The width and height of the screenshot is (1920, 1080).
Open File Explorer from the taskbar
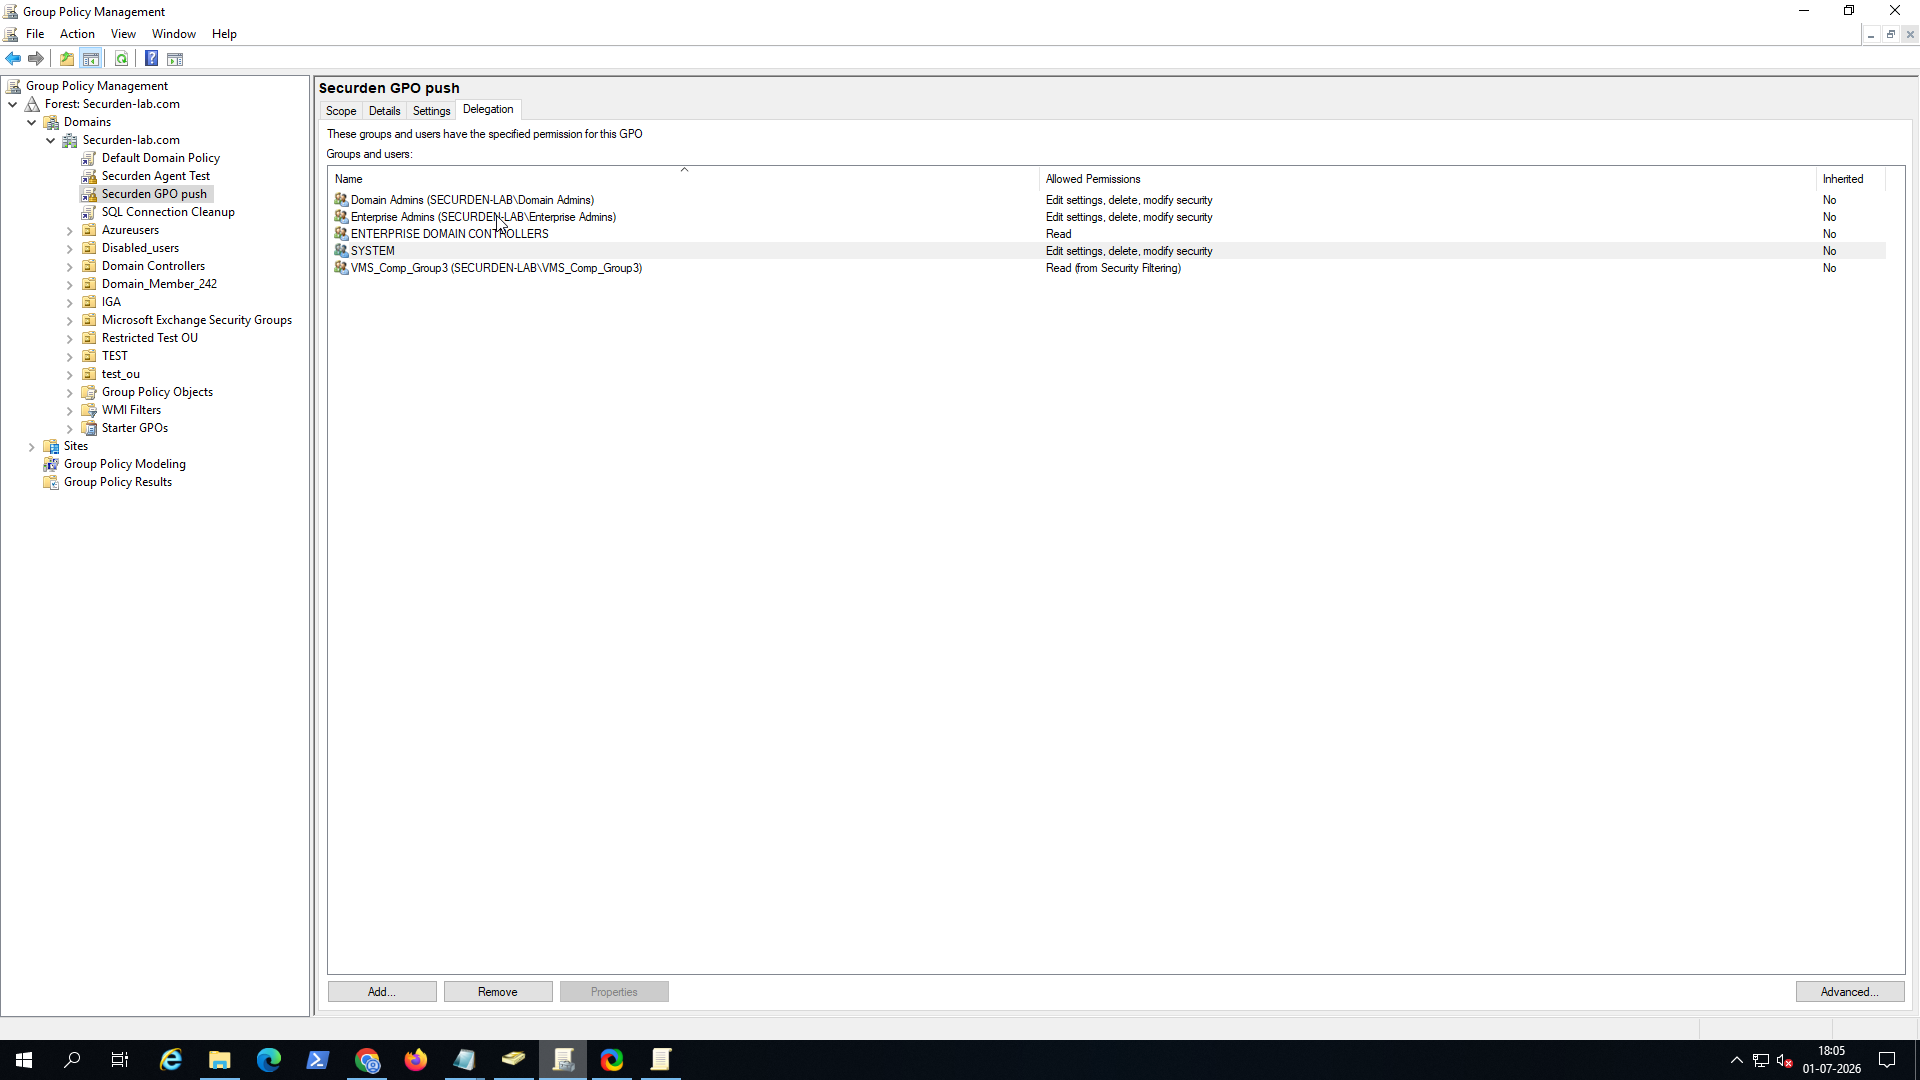(x=220, y=1060)
